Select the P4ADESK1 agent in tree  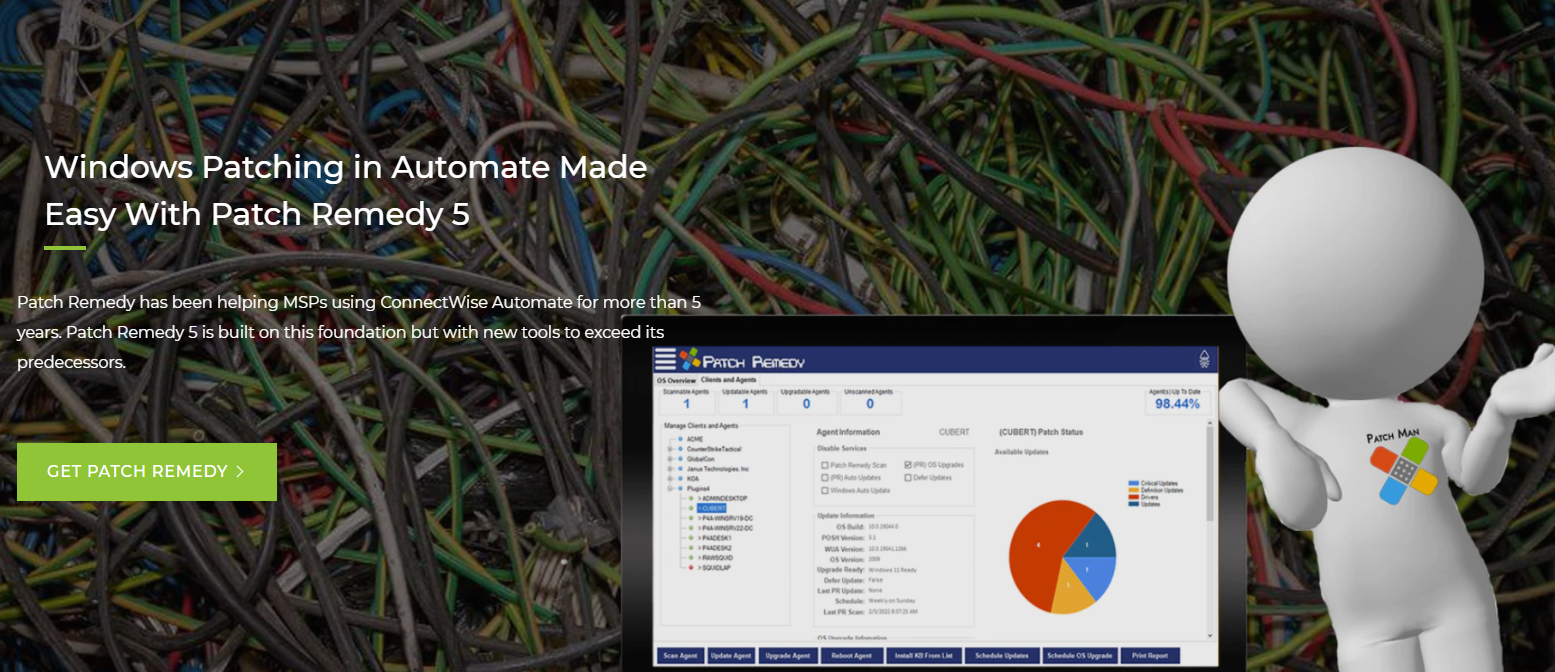click(x=717, y=538)
